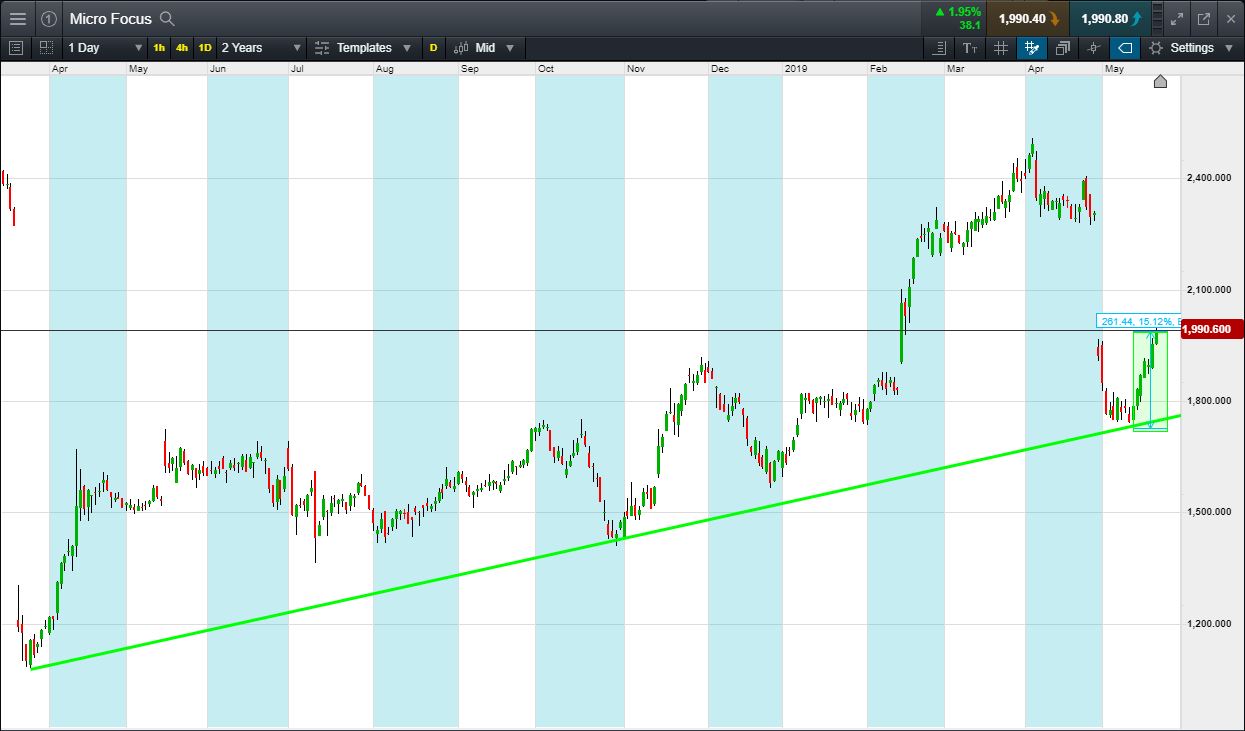
Task: Toggle the candlestick crosshair icon
Action: tap(1094, 47)
